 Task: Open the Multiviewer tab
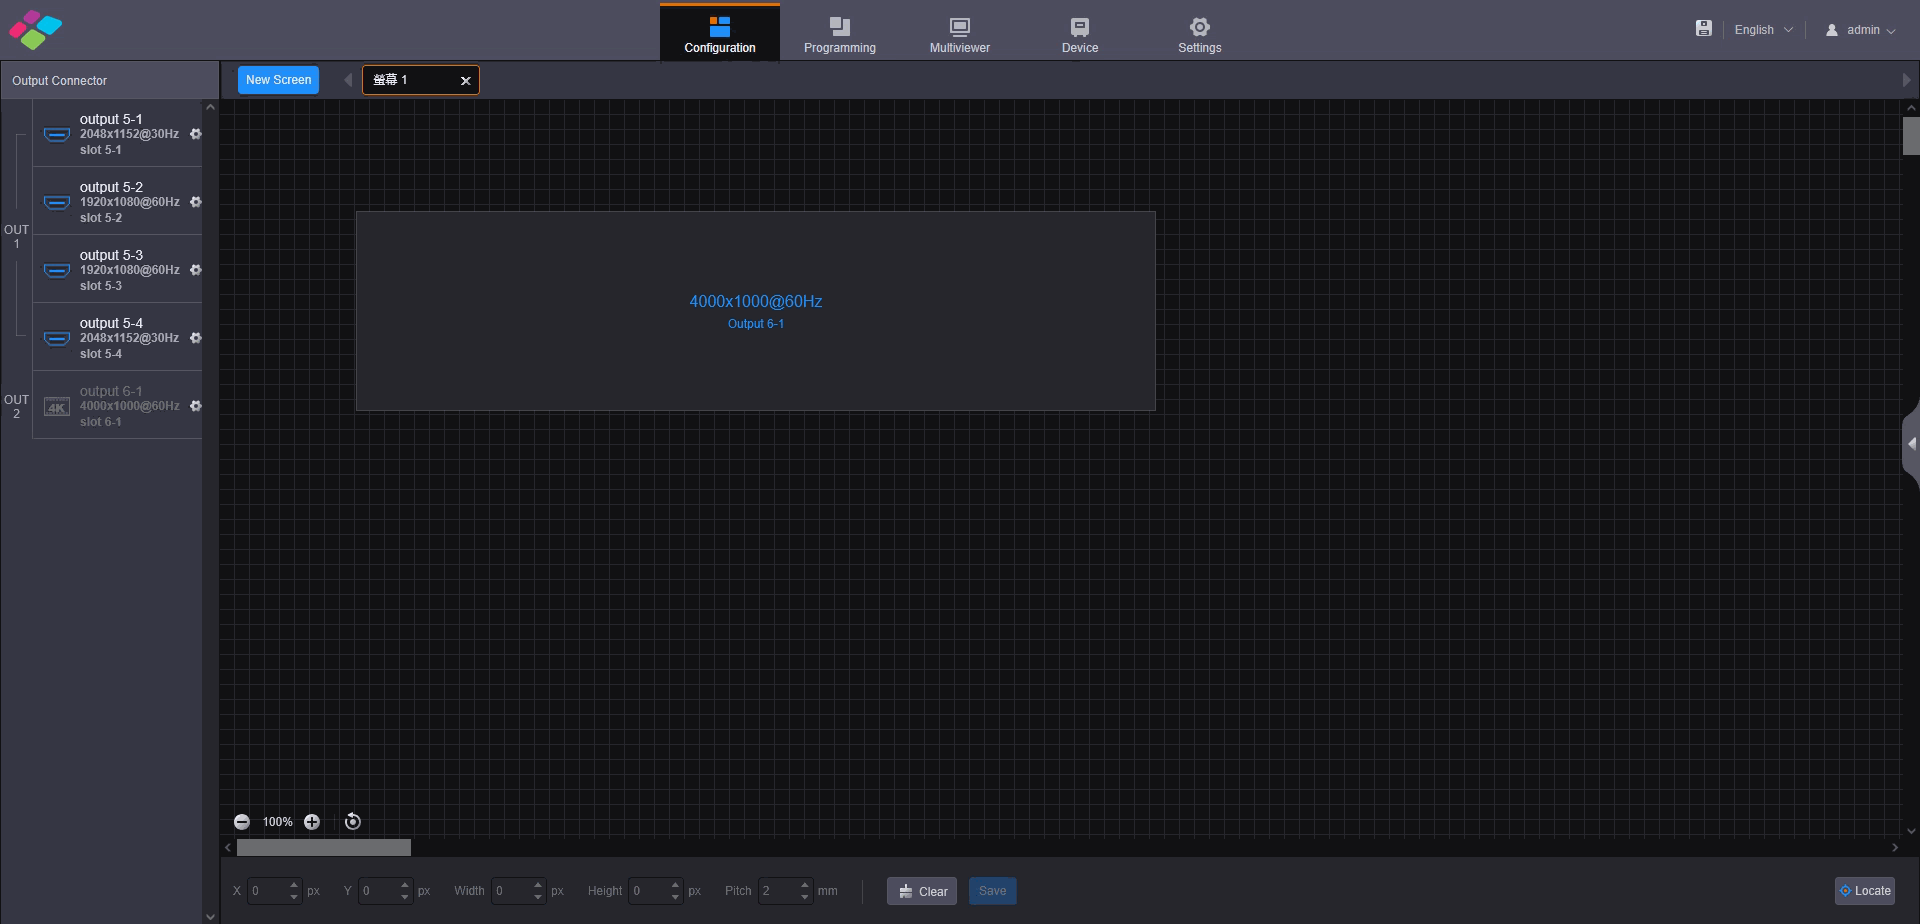(x=960, y=33)
